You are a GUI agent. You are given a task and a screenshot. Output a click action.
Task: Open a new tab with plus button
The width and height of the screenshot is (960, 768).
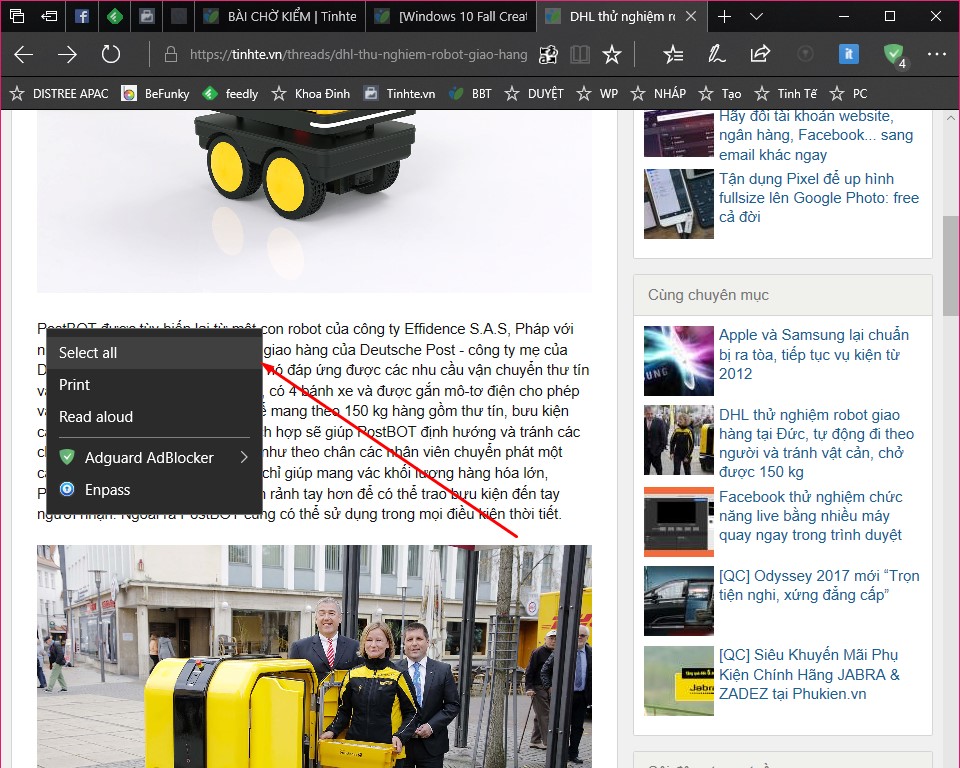[724, 17]
